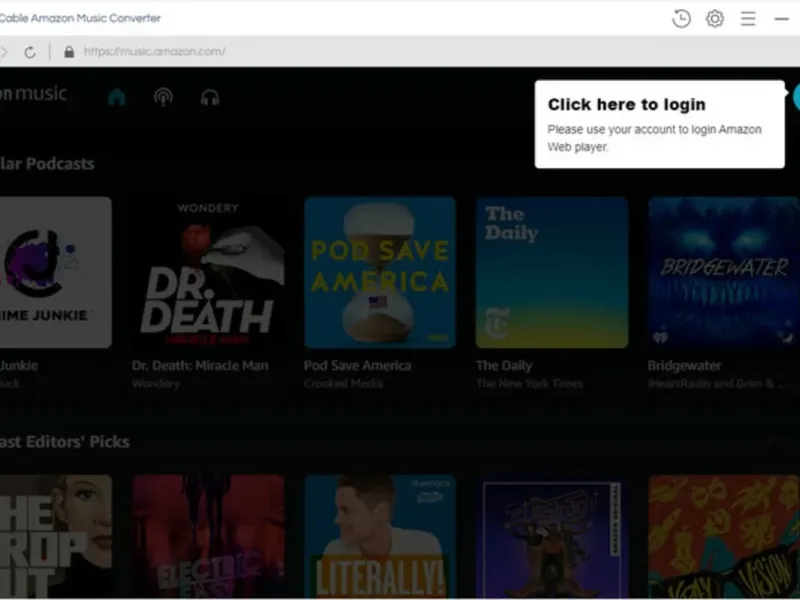This screenshot has width=800, height=600.
Task: Open Pod Save America cover art
Action: tap(380, 272)
